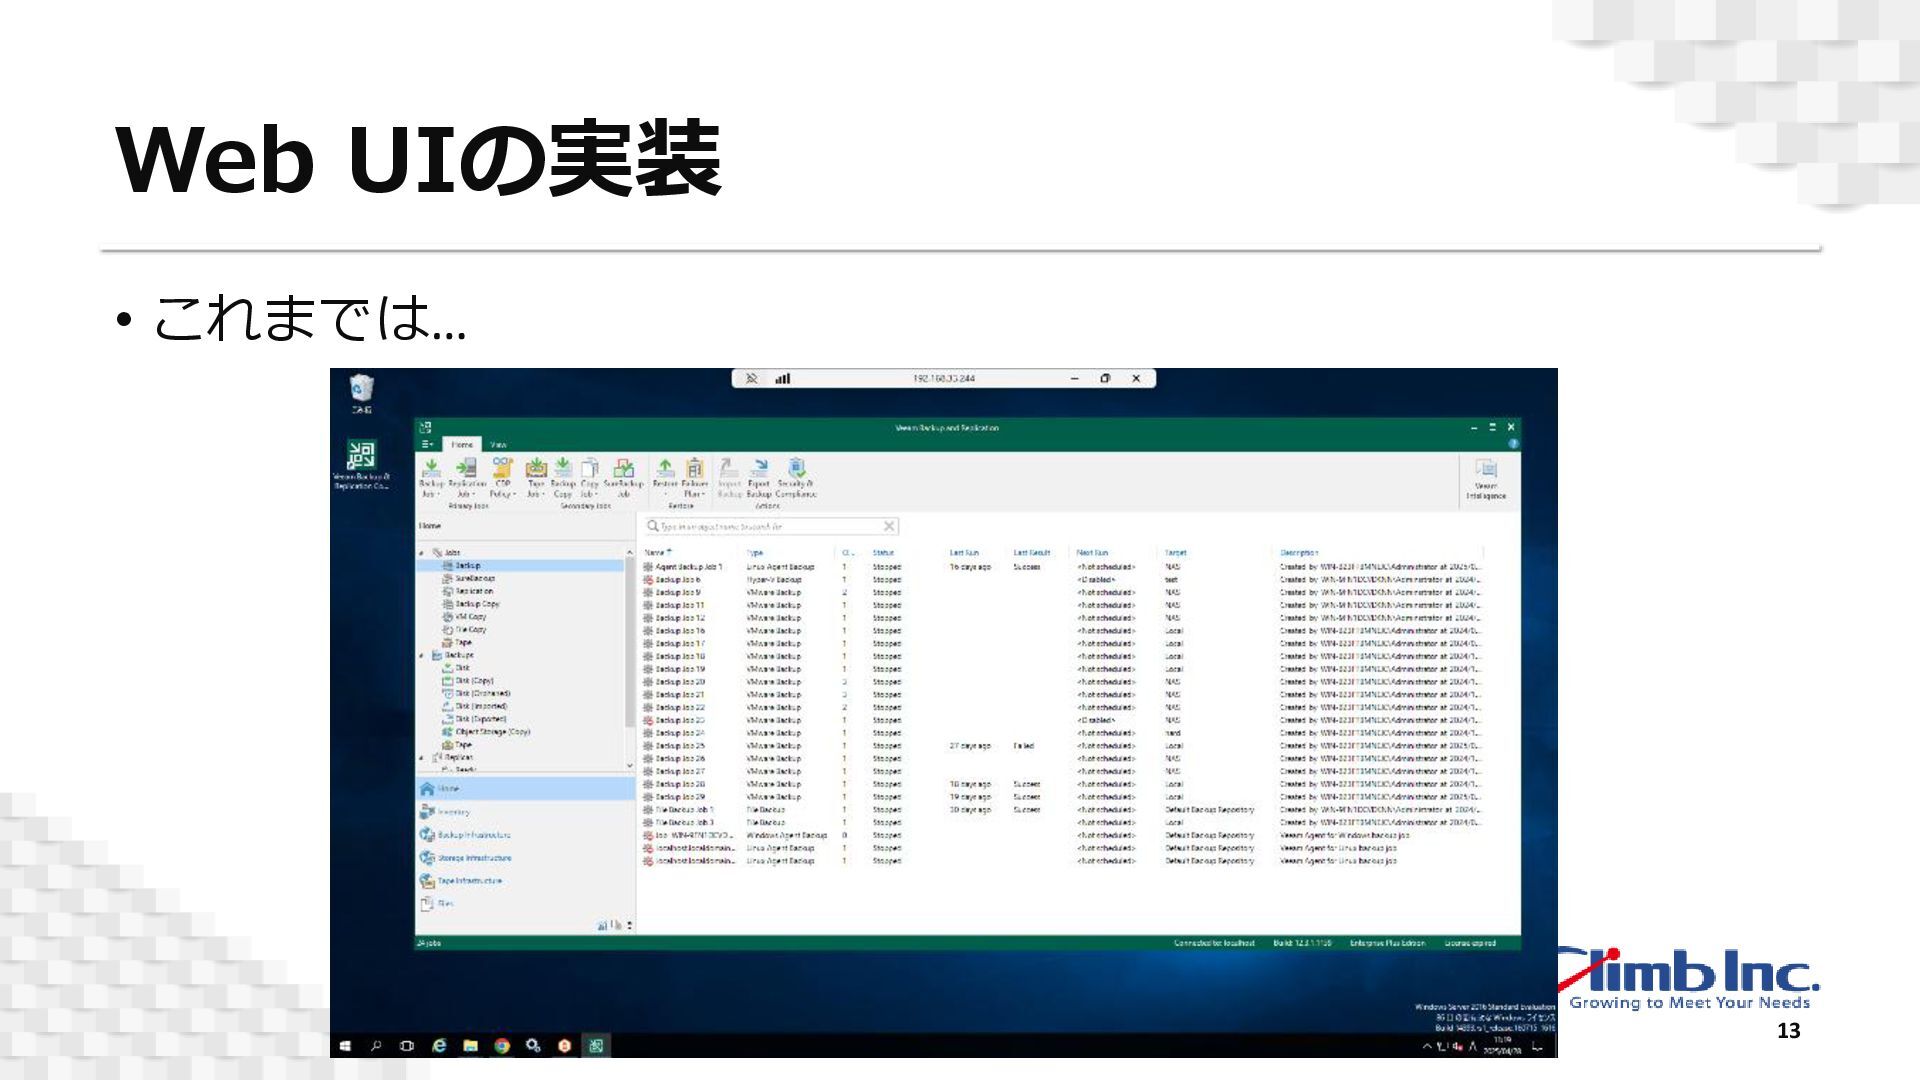Click the Backup Job ribbon icon
This screenshot has height=1080, width=1920.
(x=431, y=469)
